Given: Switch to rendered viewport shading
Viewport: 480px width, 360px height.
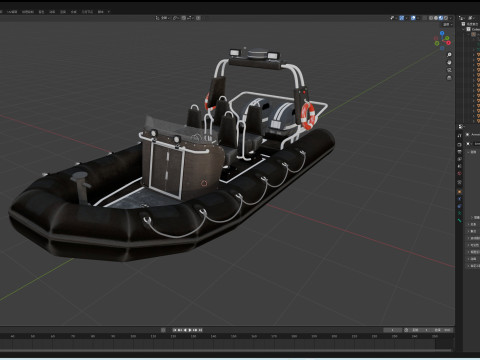Looking at the screenshot, I should point(446,18).
